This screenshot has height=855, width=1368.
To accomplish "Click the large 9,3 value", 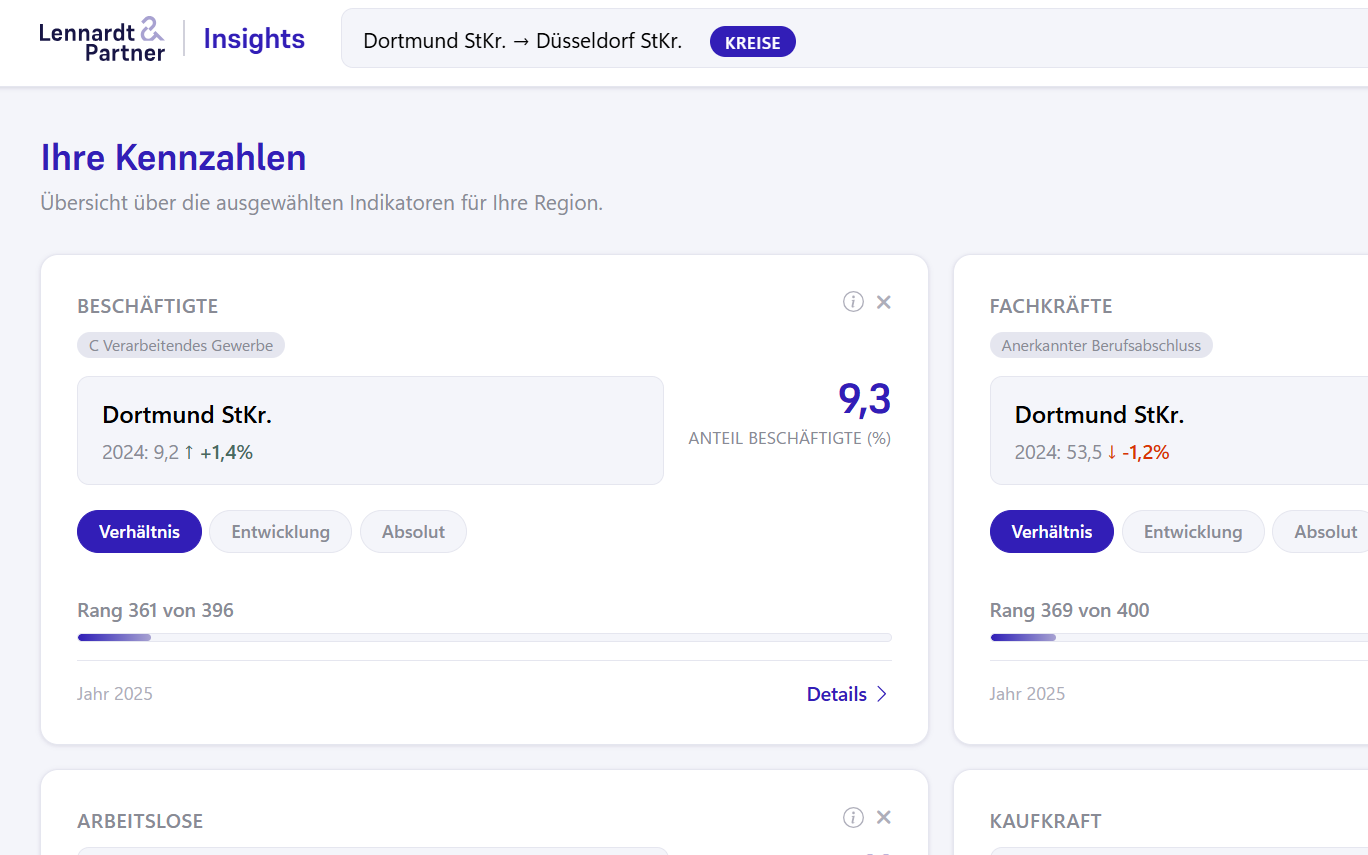I will (864, 399).
